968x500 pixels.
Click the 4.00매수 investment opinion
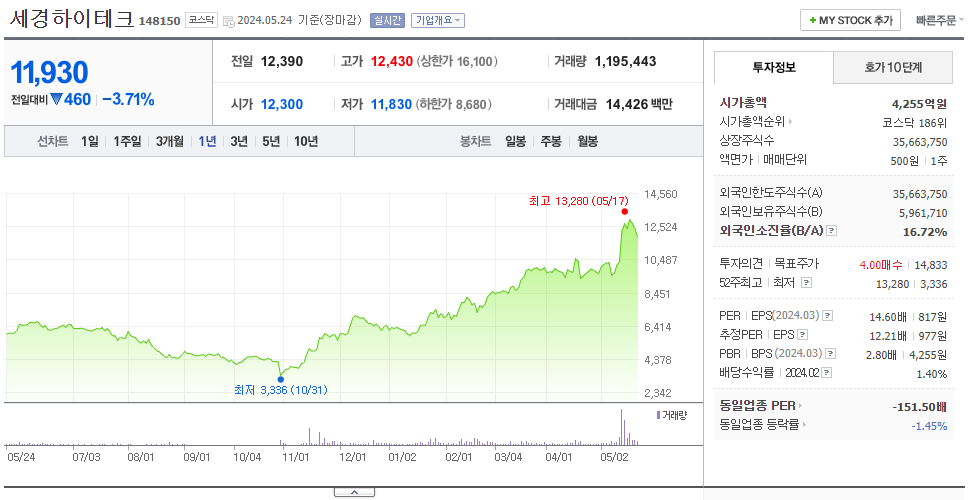(x=881, y=264)
